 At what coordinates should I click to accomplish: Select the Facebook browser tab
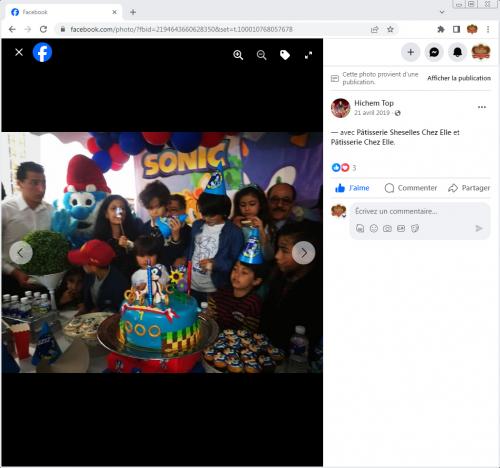point(63,12)
